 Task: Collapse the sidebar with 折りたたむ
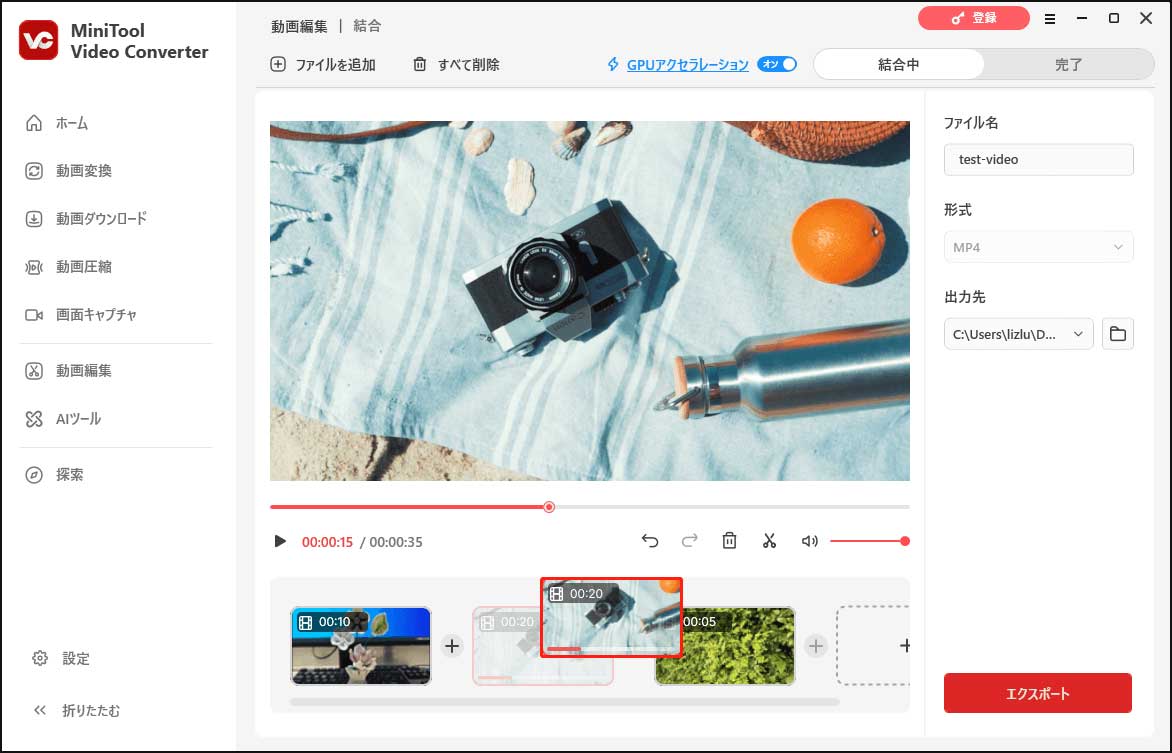click(x=76, y=710)
